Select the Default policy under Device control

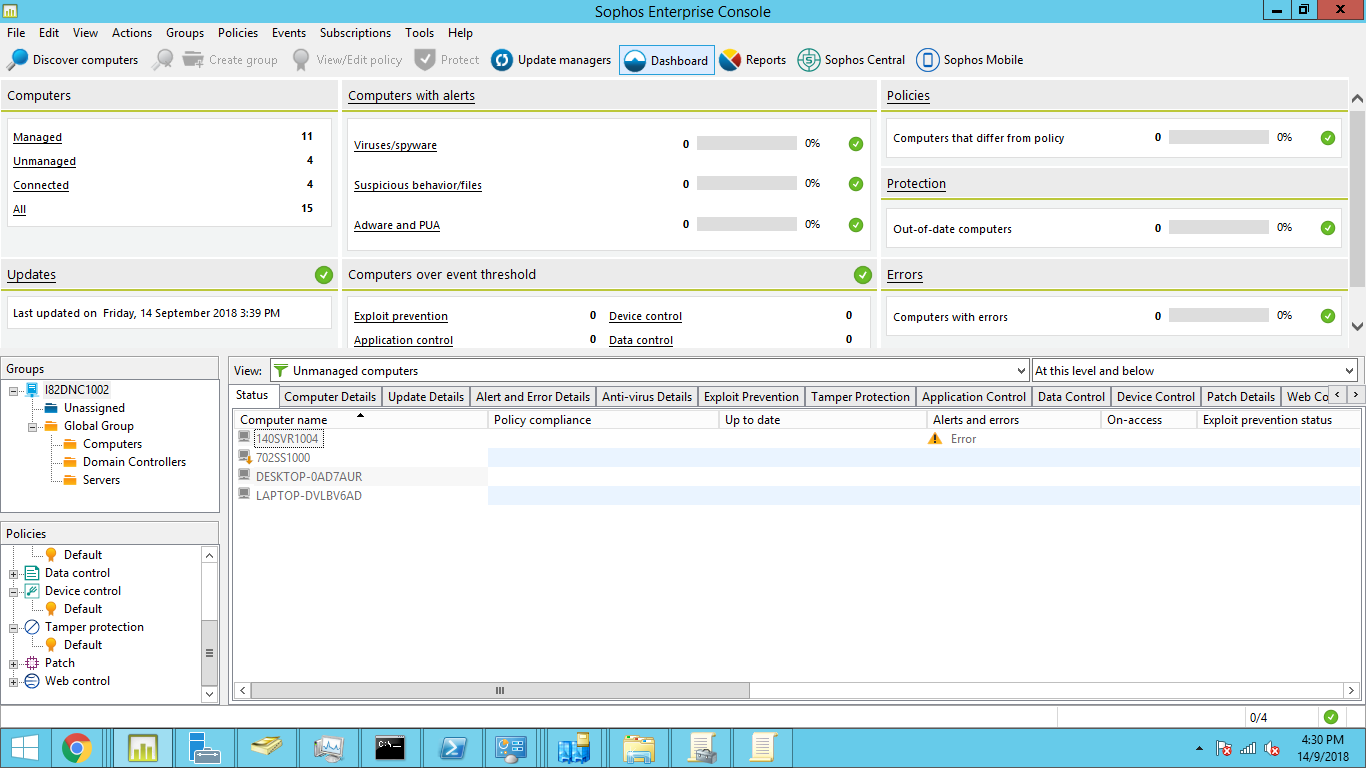point(83,609)
